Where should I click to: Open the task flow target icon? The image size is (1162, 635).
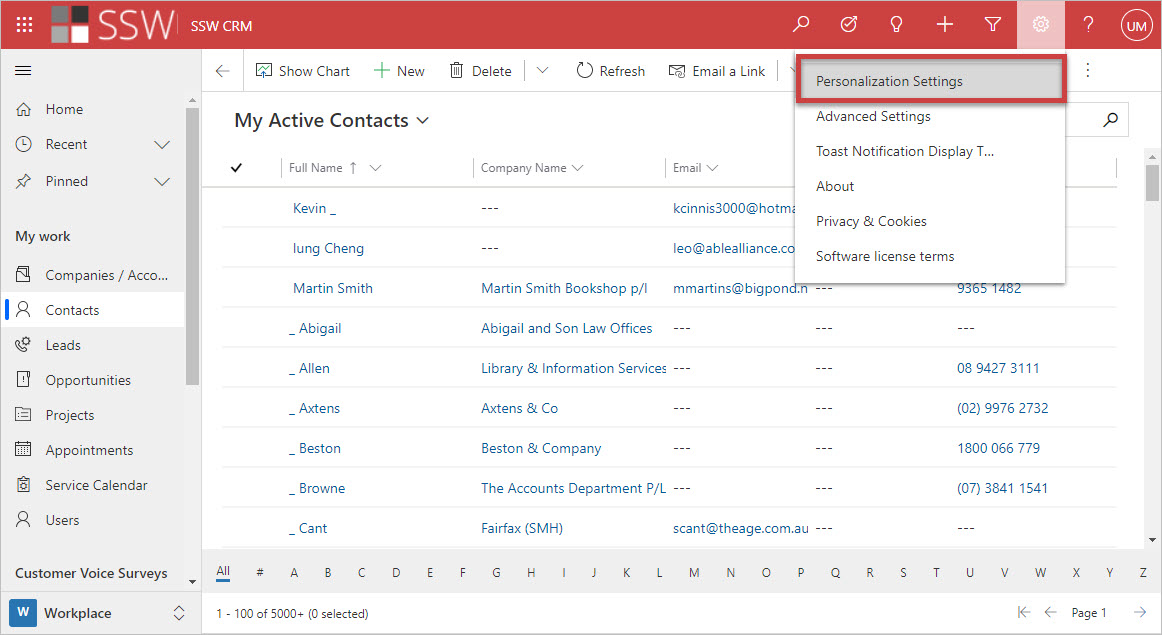pos(849,25)
